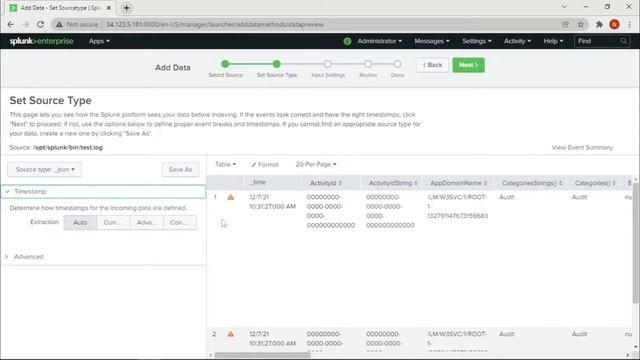
Task: Click the Audit value in row 1 CategoriesStrings
Action: [x=507, y=197]
